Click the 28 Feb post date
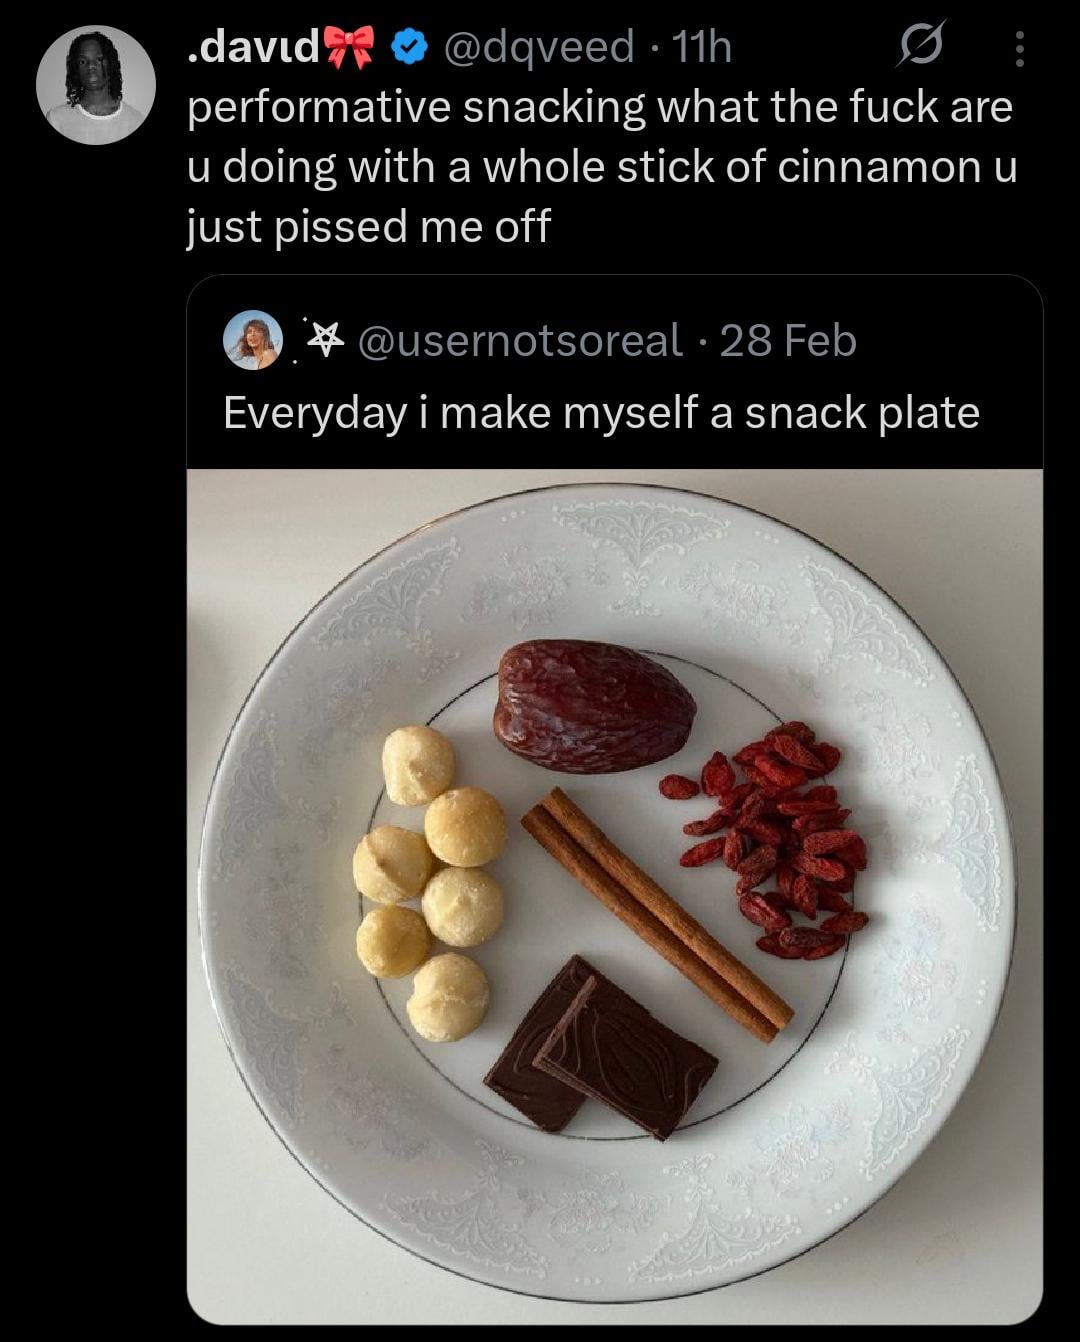The image size is (1080, 1342). (x=788, y=341)
